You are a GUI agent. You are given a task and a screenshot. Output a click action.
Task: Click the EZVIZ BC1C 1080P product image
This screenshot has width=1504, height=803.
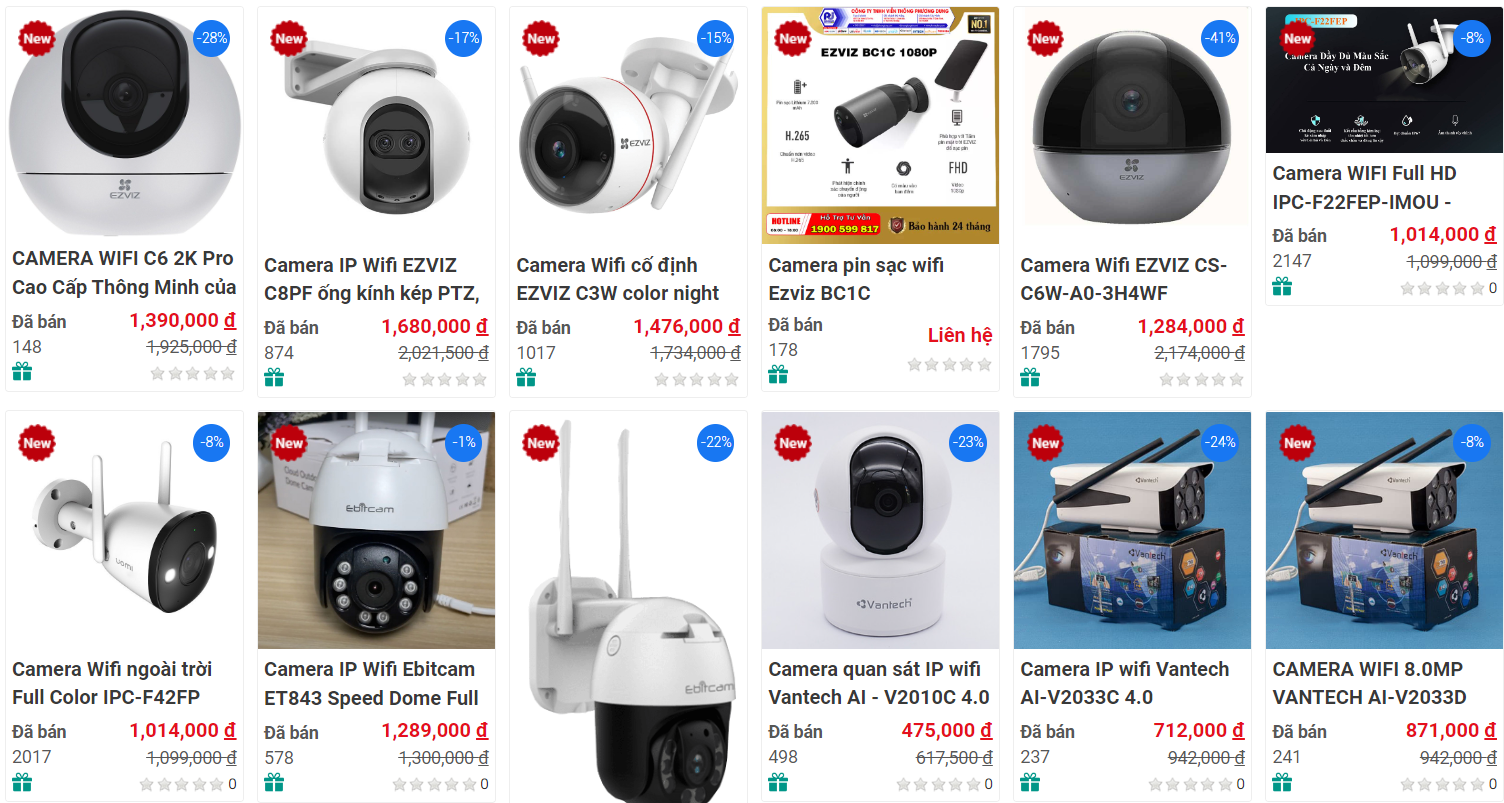[x=880, y=126]
